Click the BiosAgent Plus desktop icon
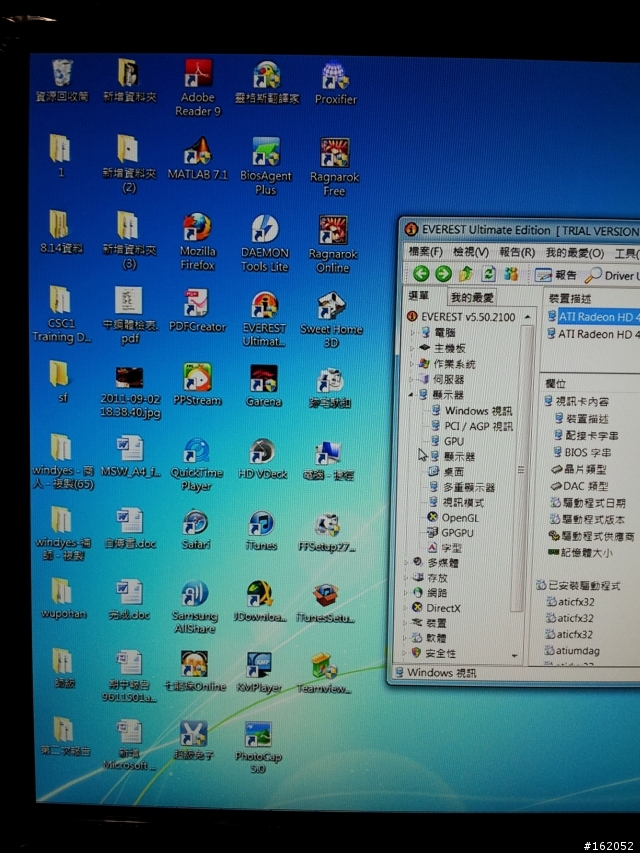 coord(265,166)
